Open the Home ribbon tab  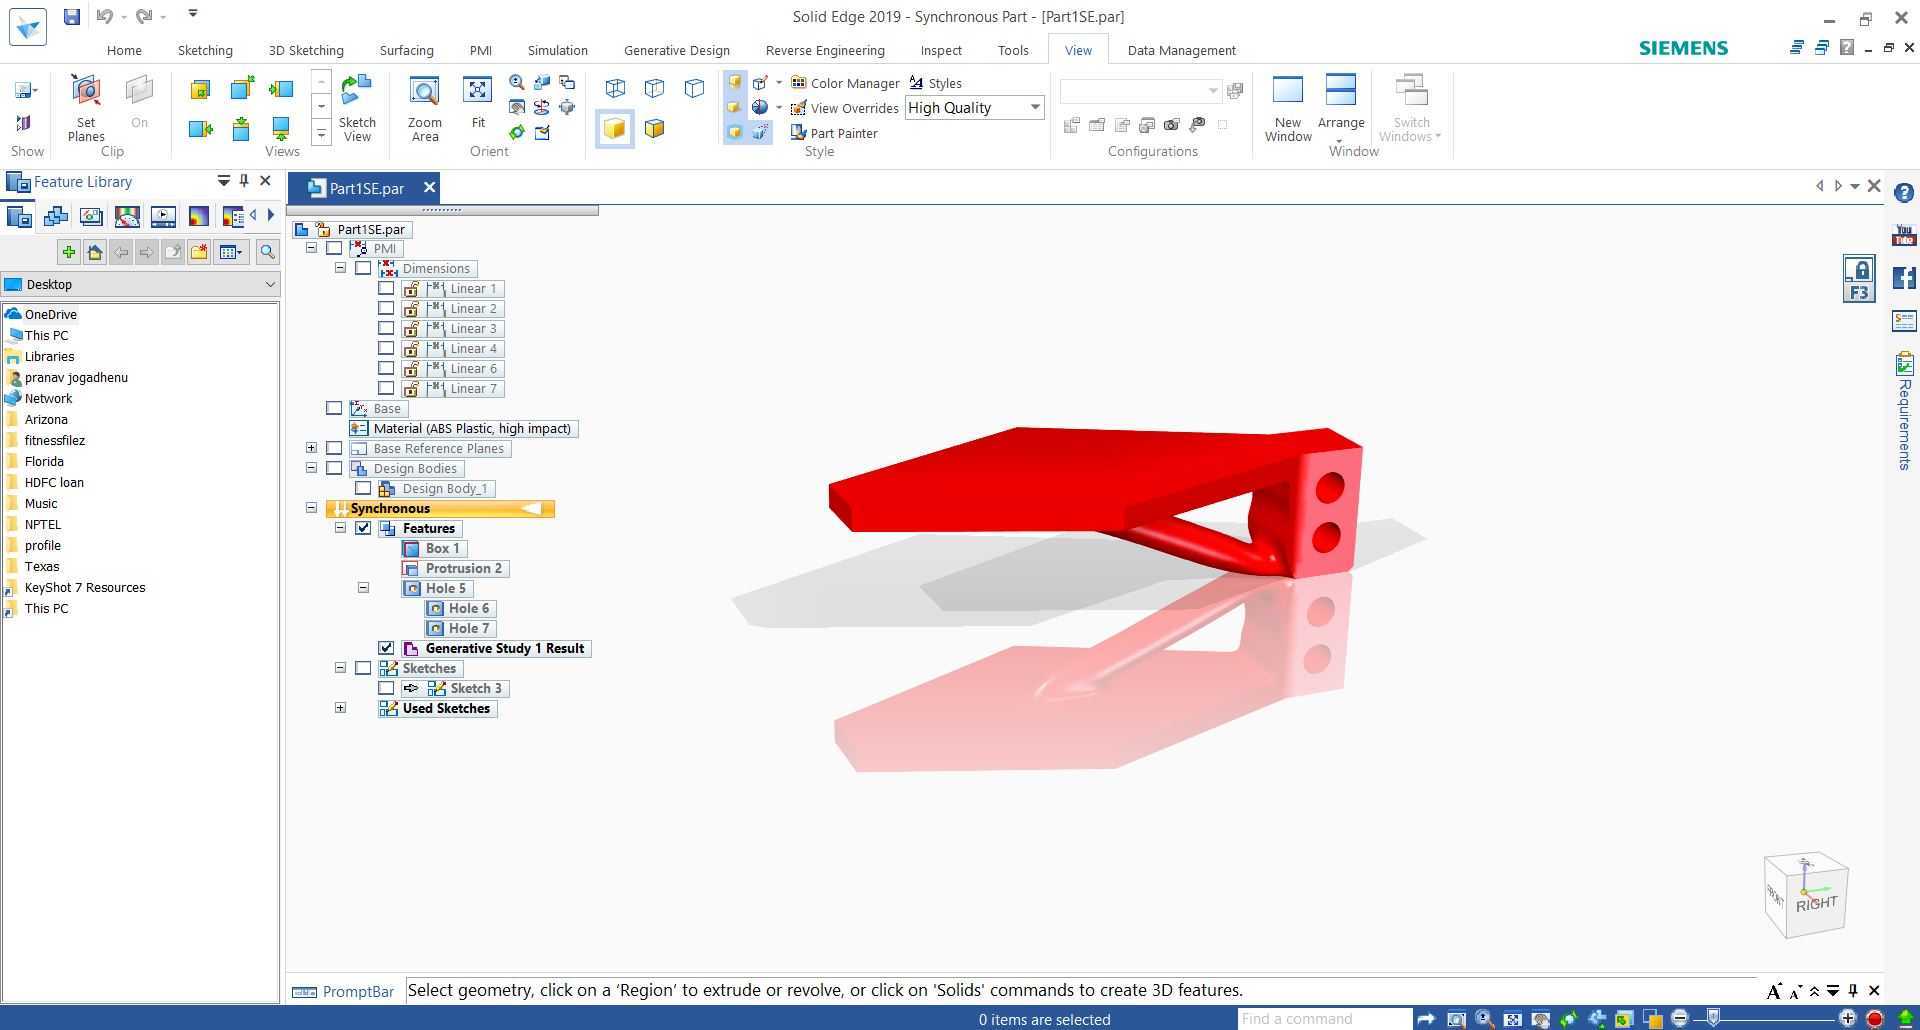124,50
